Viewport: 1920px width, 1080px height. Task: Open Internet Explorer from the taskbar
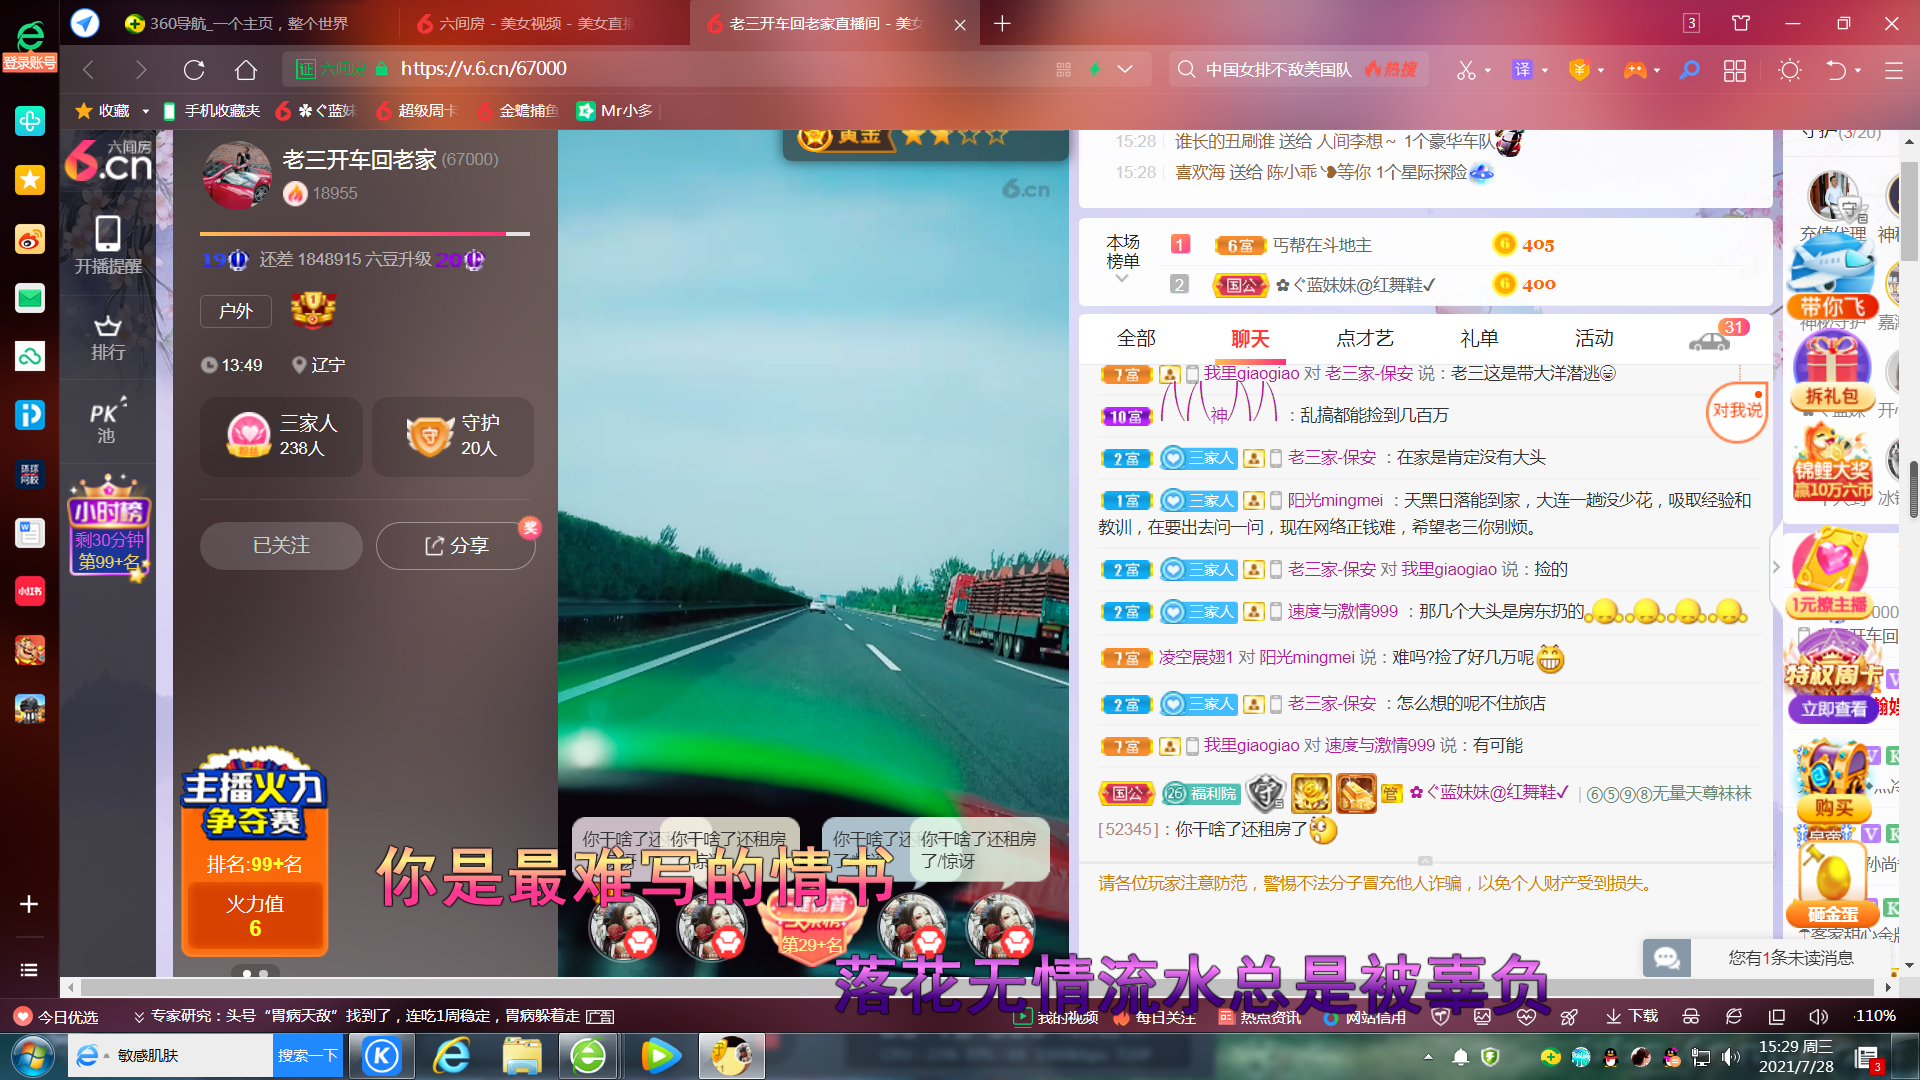click(451, 1056)
